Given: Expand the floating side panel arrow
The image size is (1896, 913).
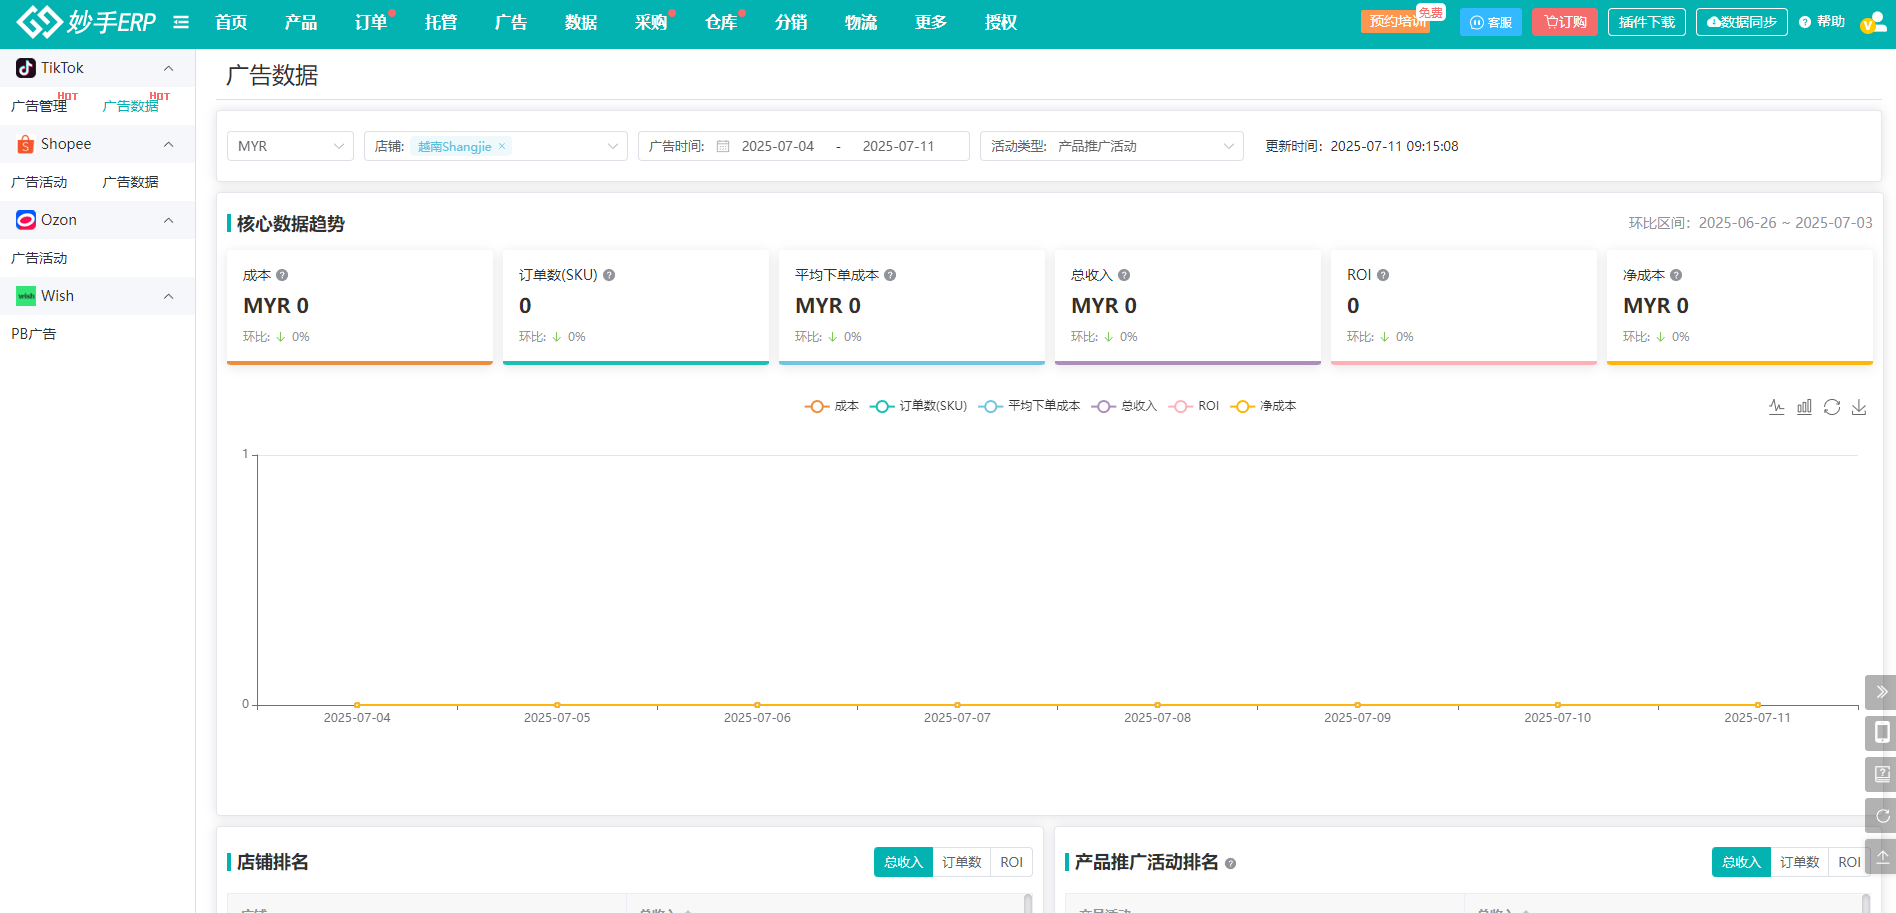Looking at the screenshot, I should tap(1881, 692).
